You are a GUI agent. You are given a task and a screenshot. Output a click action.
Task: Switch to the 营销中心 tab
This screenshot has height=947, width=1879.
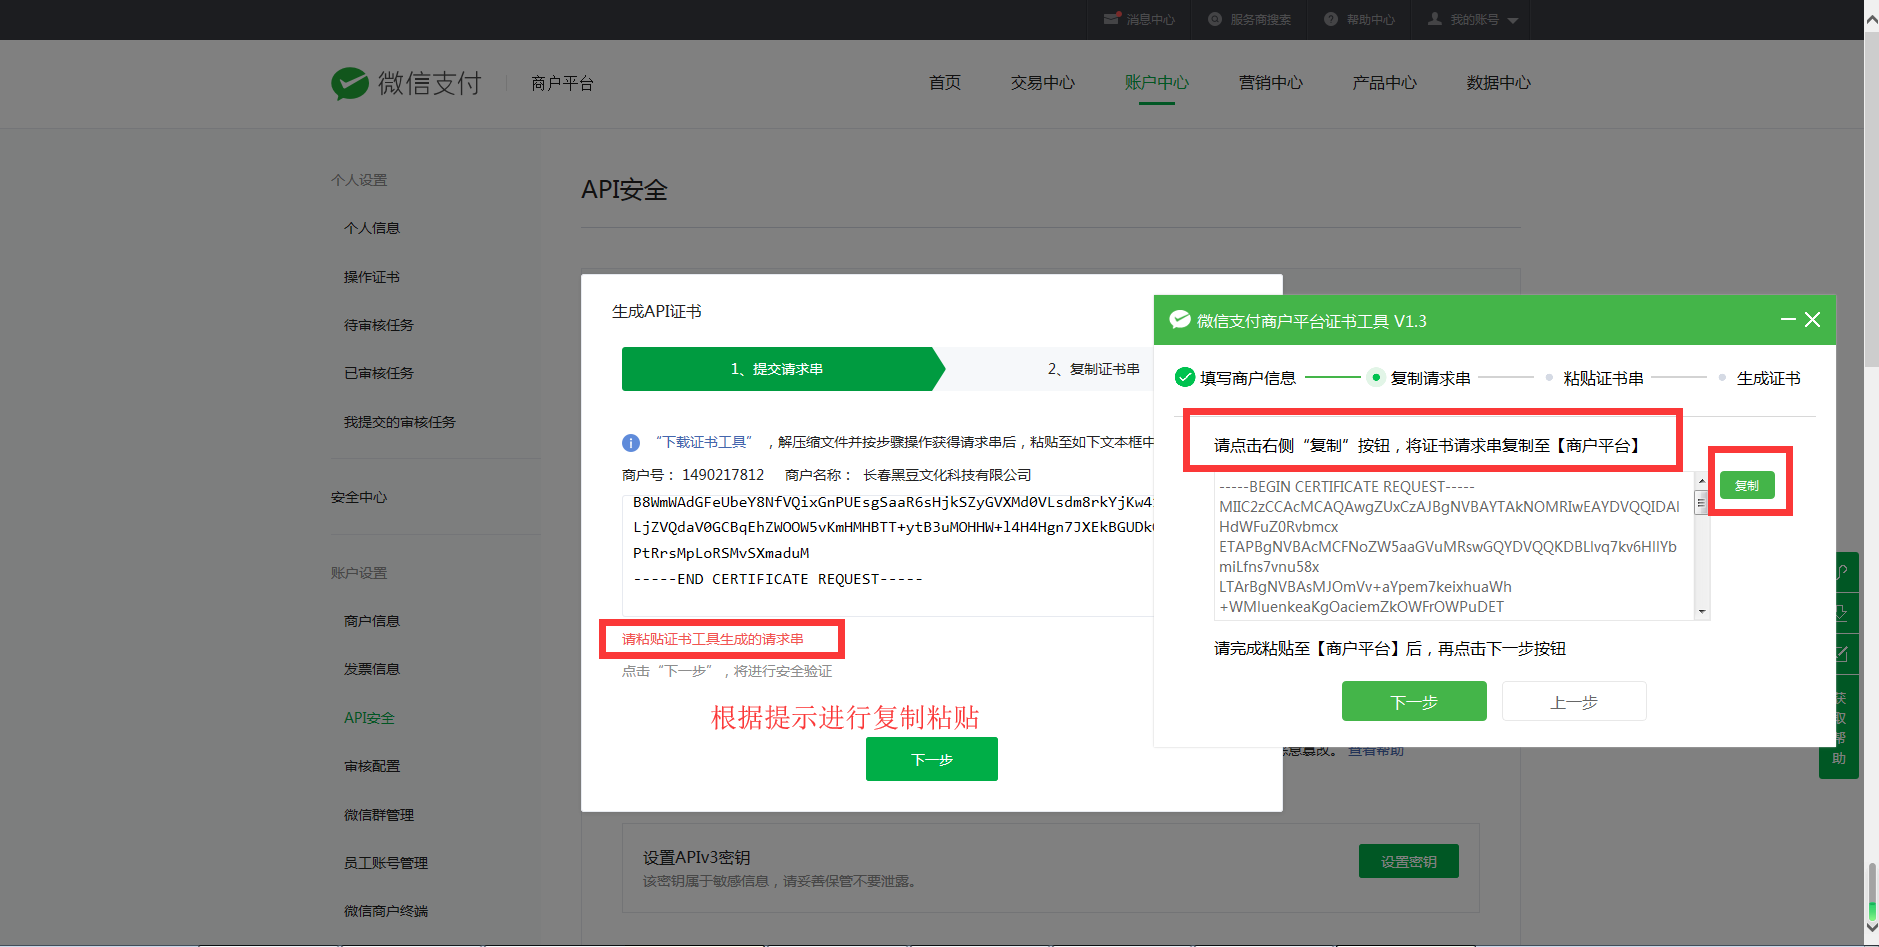tap(1271, 83)
